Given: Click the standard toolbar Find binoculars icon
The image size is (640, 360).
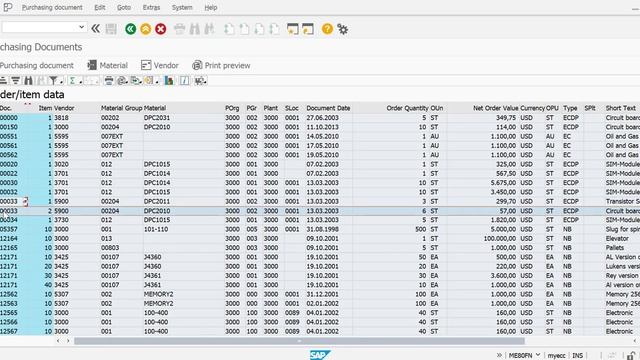Looking at the screenshot, I should point(195,29).
